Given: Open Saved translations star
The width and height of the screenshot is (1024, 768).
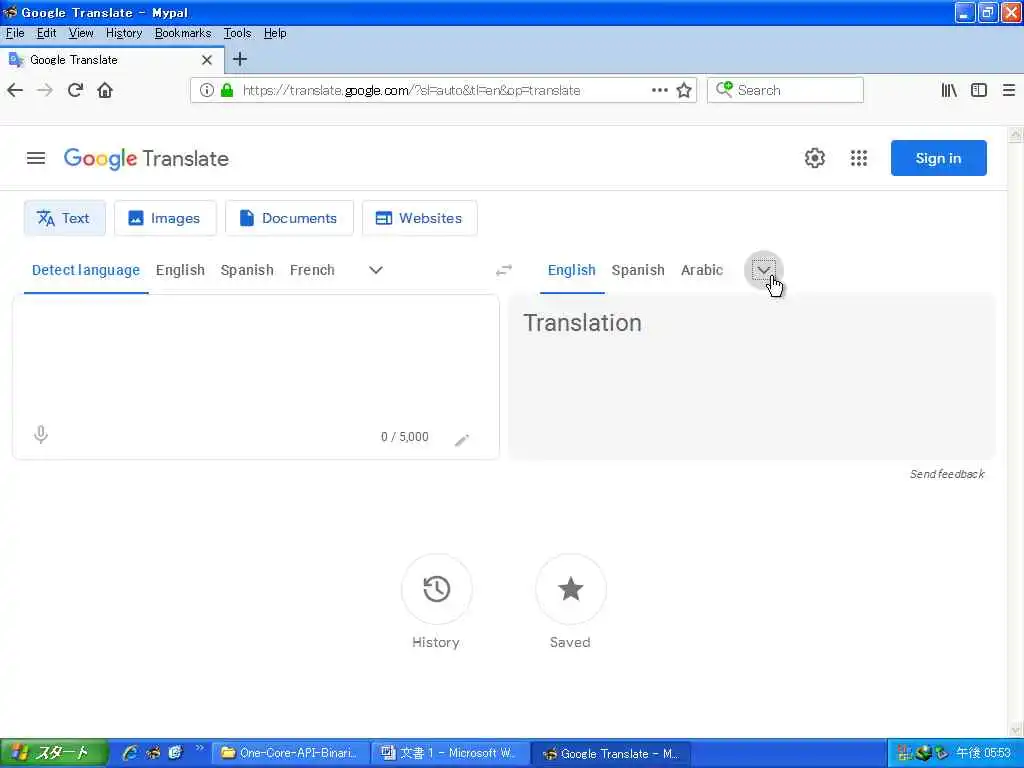Looking at the screenshot, I should click(x=571, y=588).
